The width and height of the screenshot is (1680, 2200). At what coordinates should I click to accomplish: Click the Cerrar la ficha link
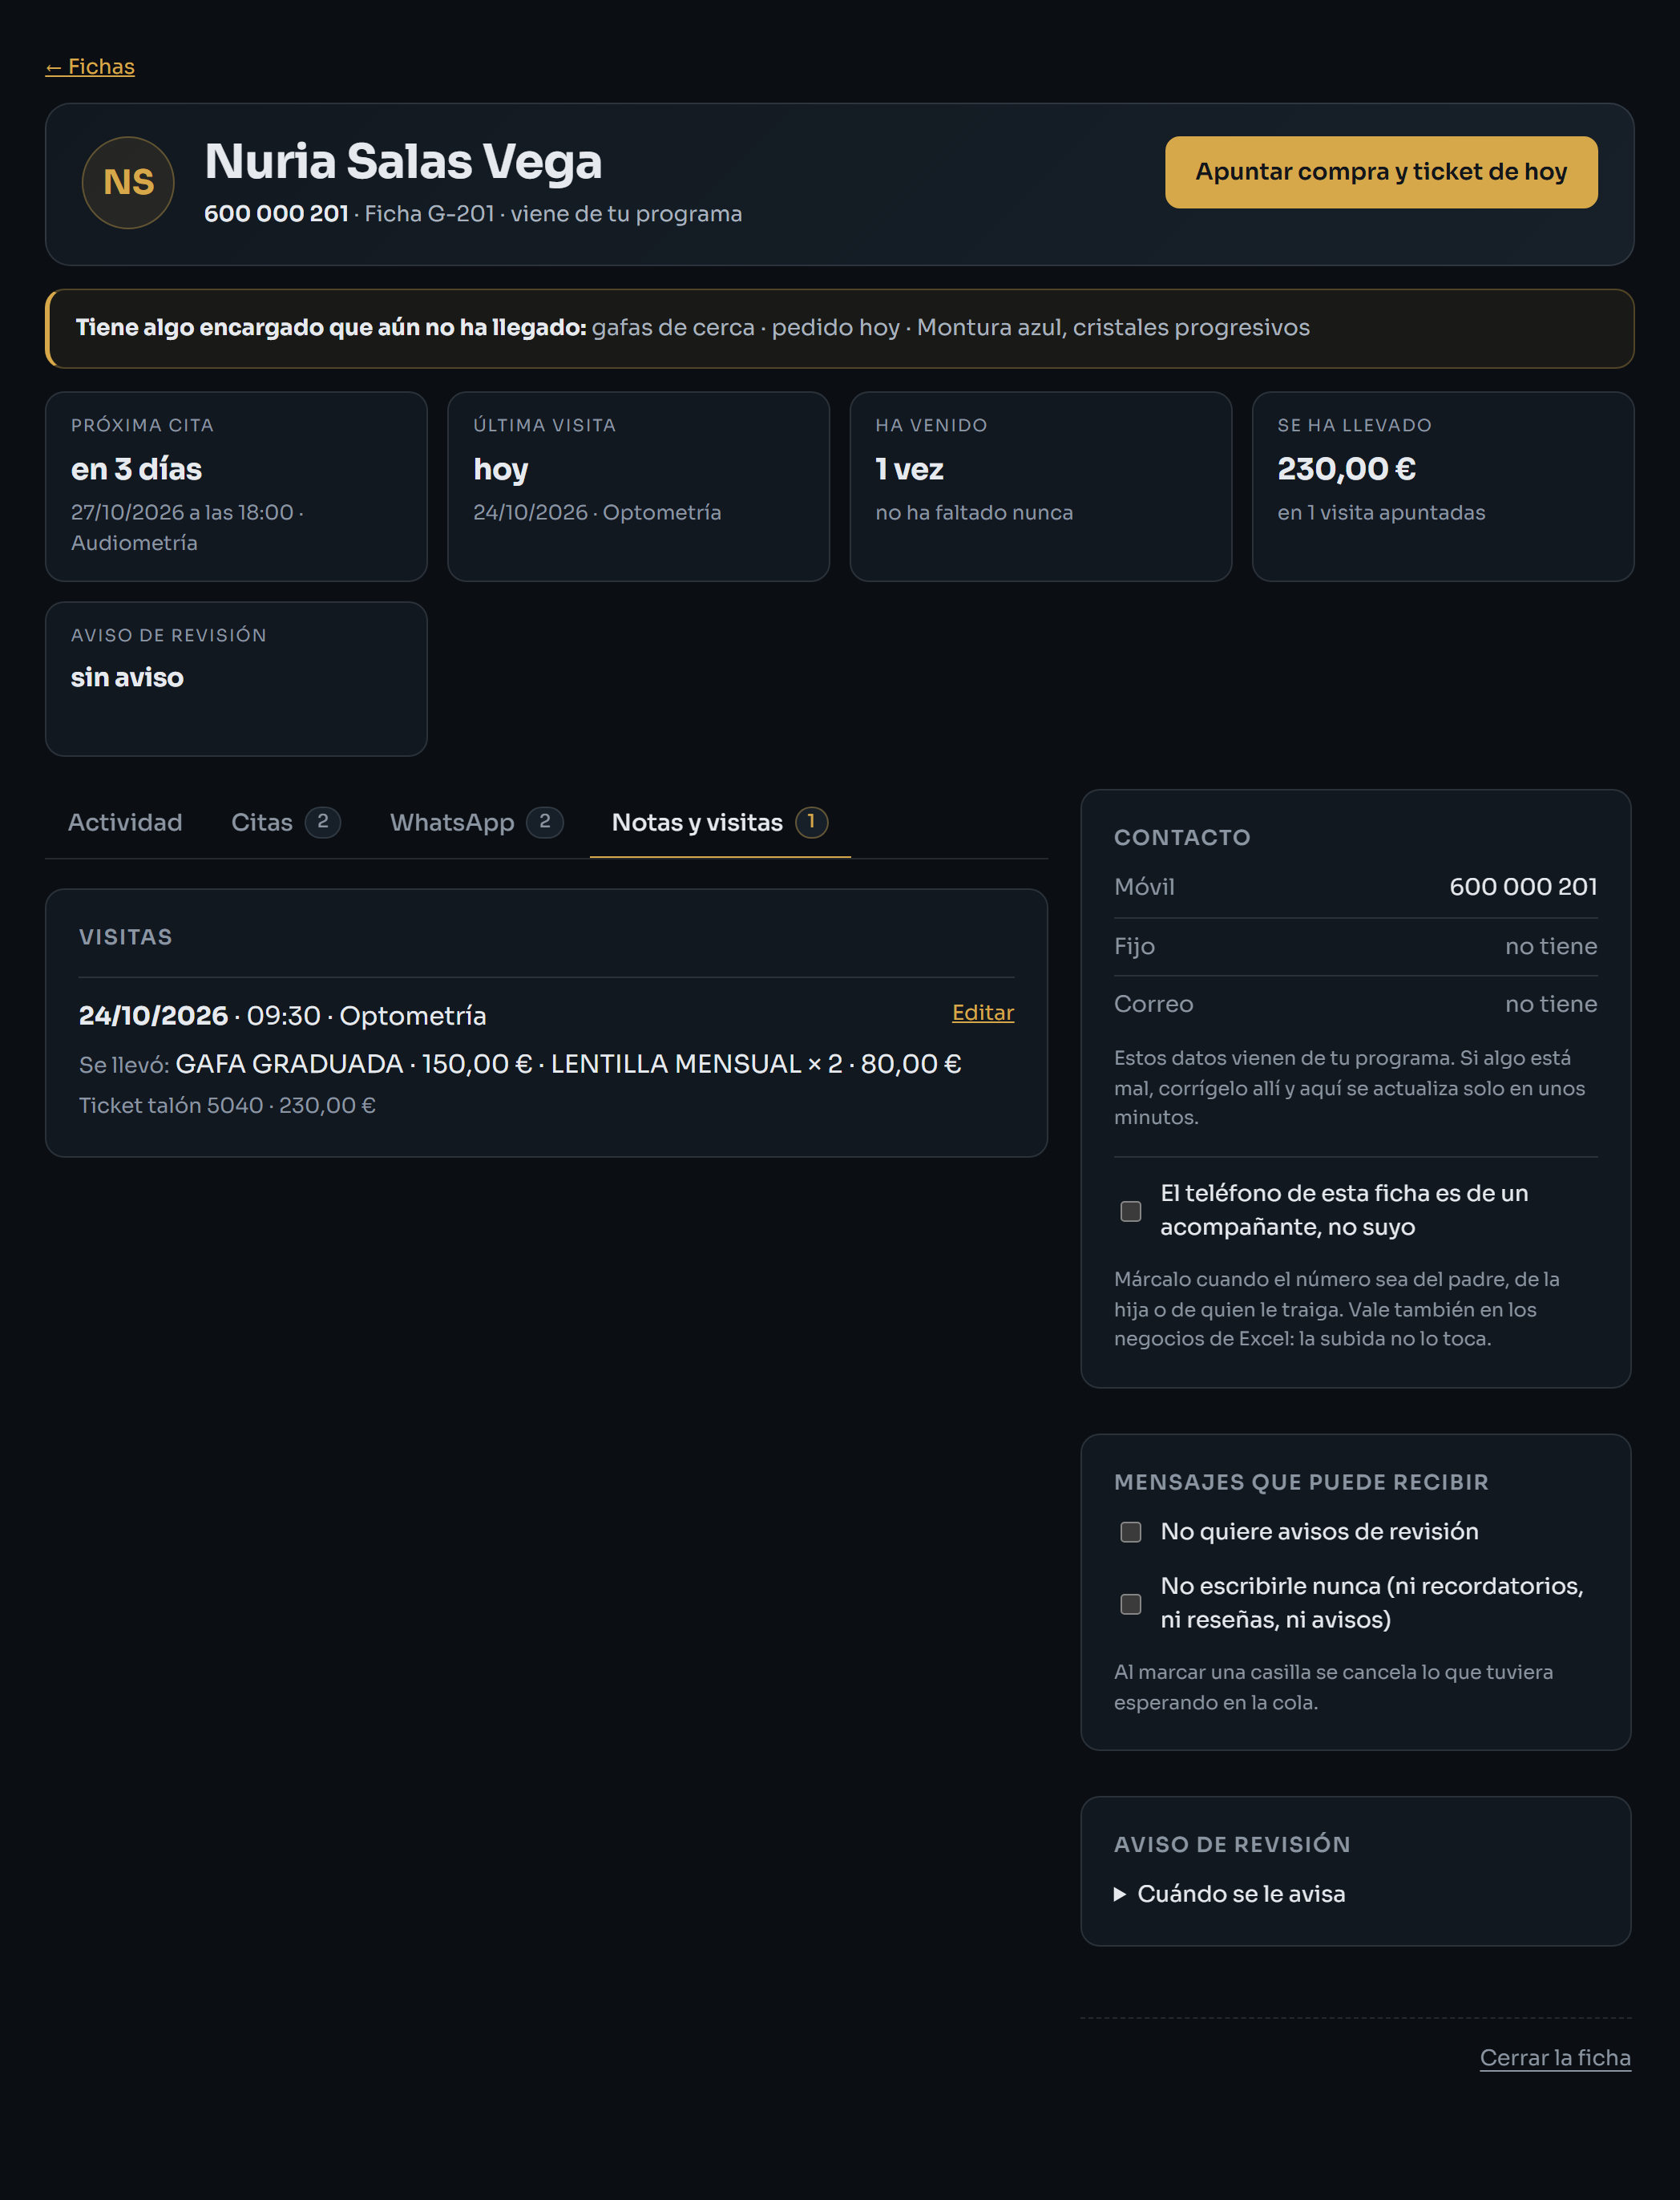(1555, 2058)
